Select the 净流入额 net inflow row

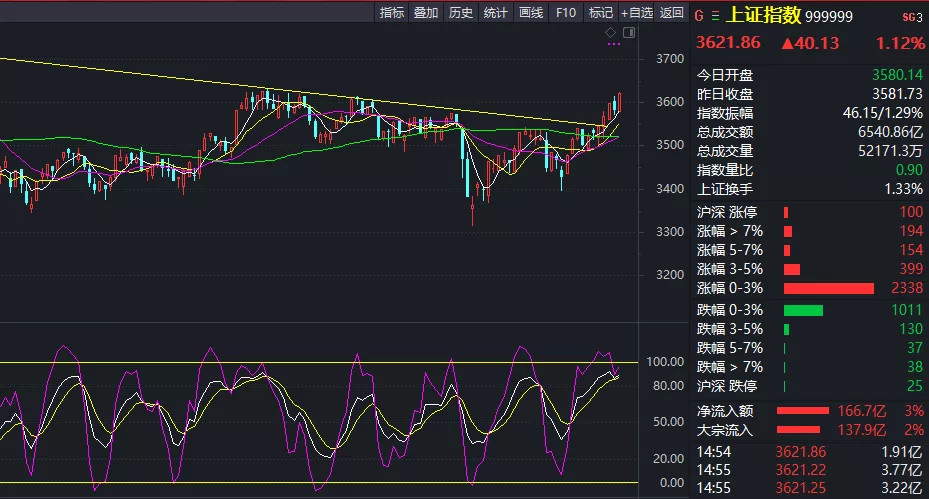click(x=809, y=411)
